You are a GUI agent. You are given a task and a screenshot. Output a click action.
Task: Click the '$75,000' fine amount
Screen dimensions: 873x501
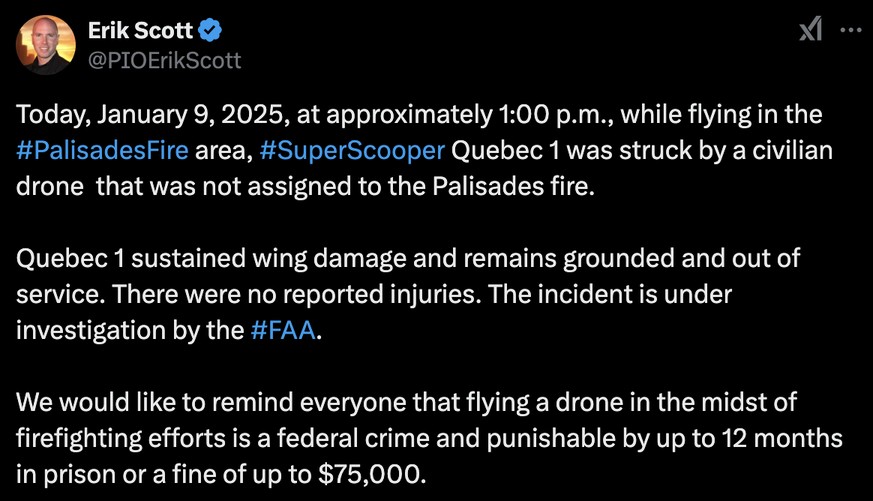(372, 474)
